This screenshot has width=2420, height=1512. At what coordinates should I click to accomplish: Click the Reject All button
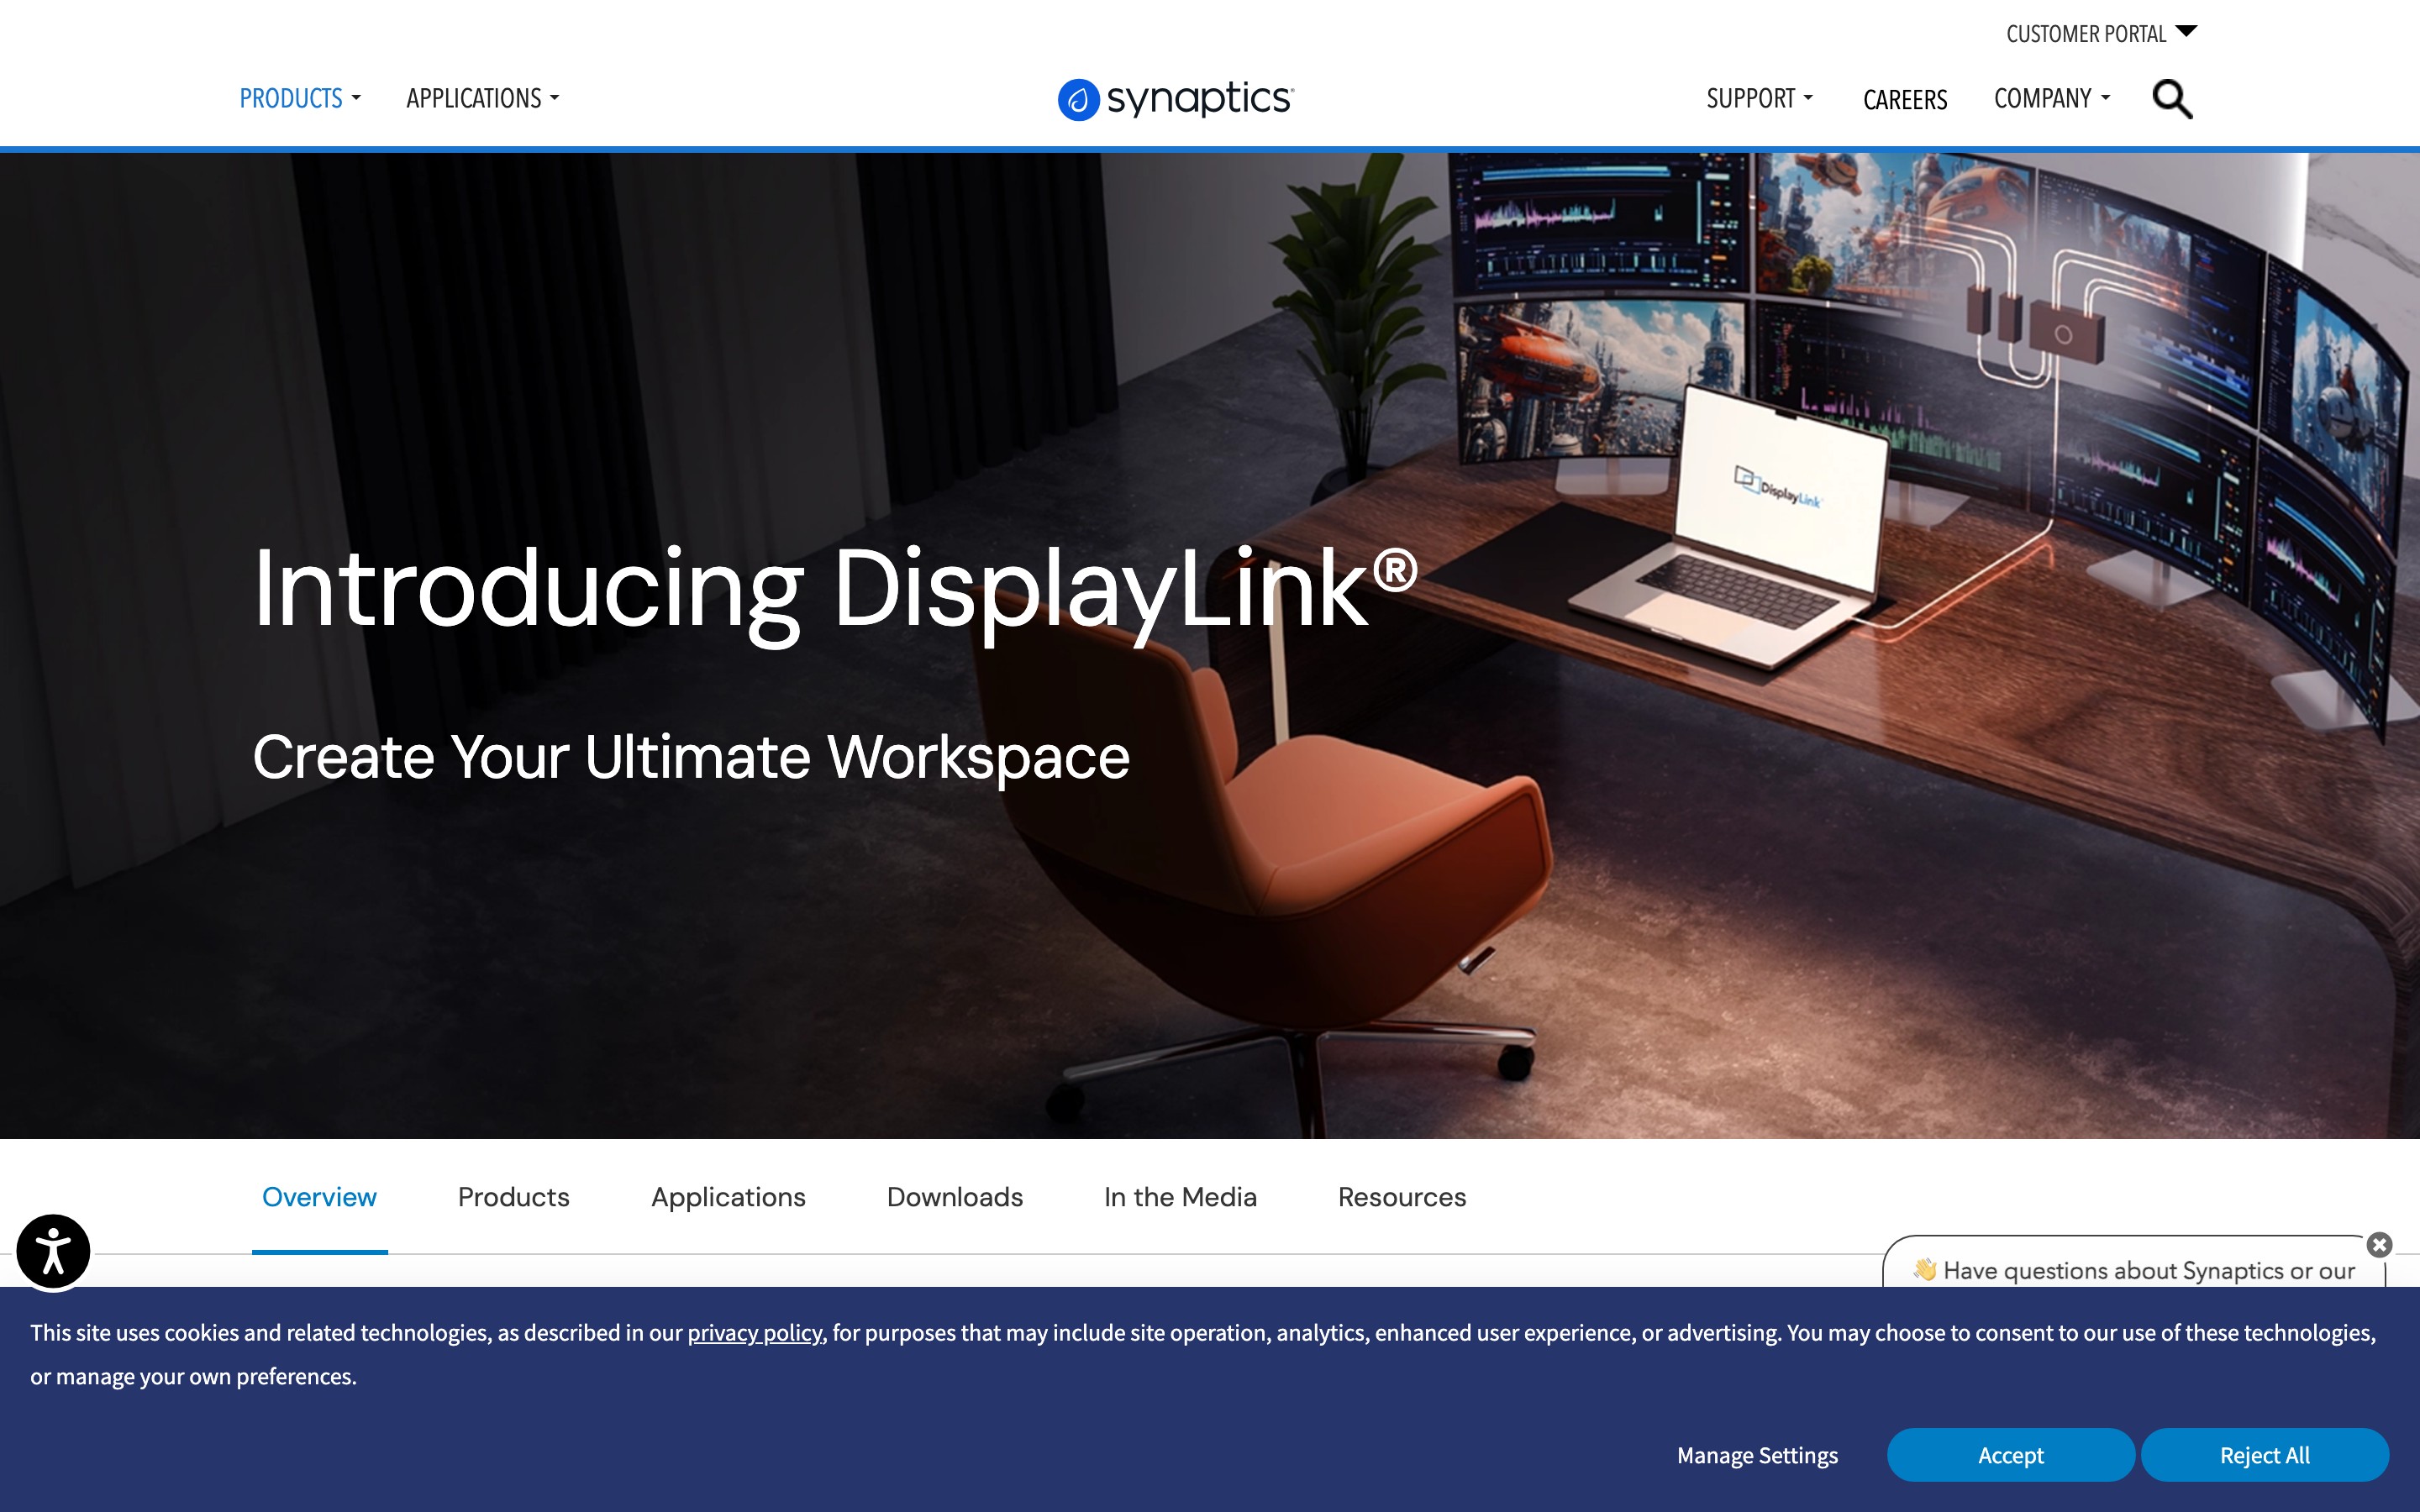(x=2265, y=1455)
